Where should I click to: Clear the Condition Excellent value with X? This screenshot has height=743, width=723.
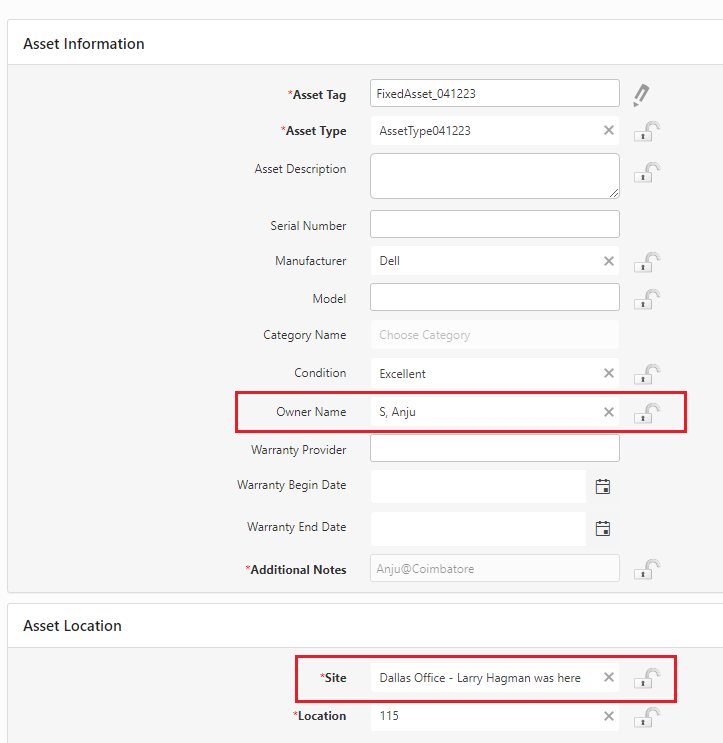click(609, 373)
